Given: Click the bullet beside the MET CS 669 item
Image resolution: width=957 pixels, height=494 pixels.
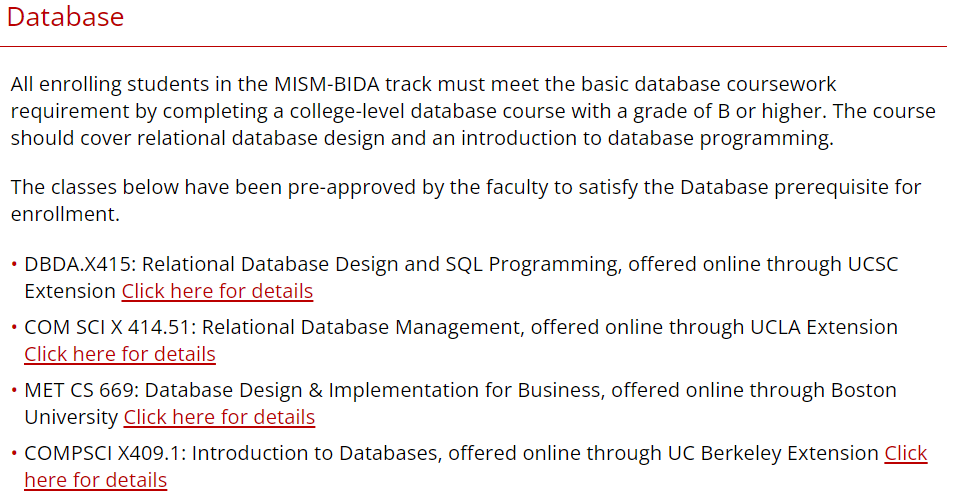Looking at the screenshot, I should point(14,390).
